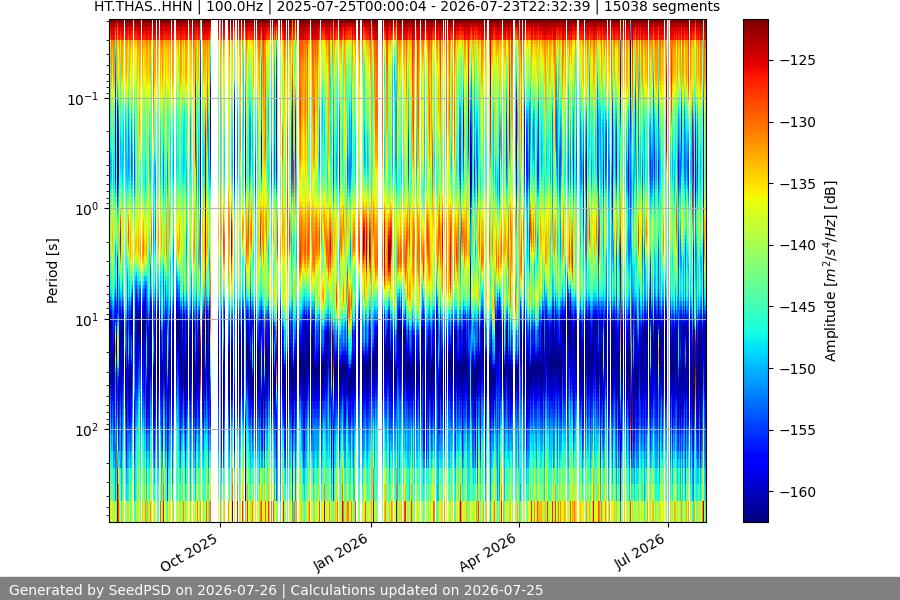This screenshot has height=600, width=900.
Task: Click the -160 colorbar tick label
Action: coord(798,492)
